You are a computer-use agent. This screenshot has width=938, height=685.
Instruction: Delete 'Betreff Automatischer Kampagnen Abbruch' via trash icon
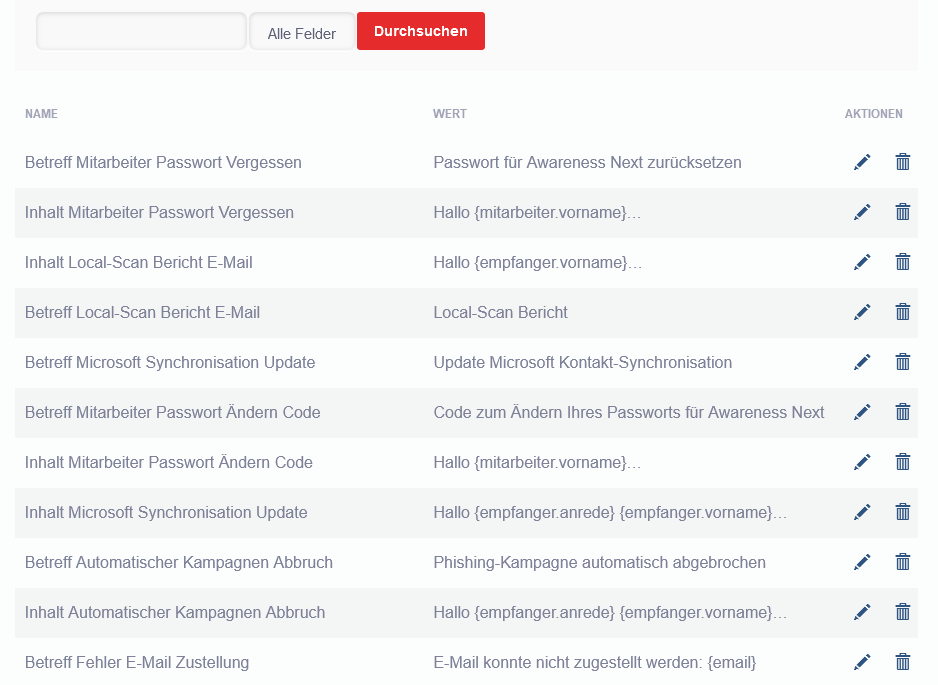[902, 562]
